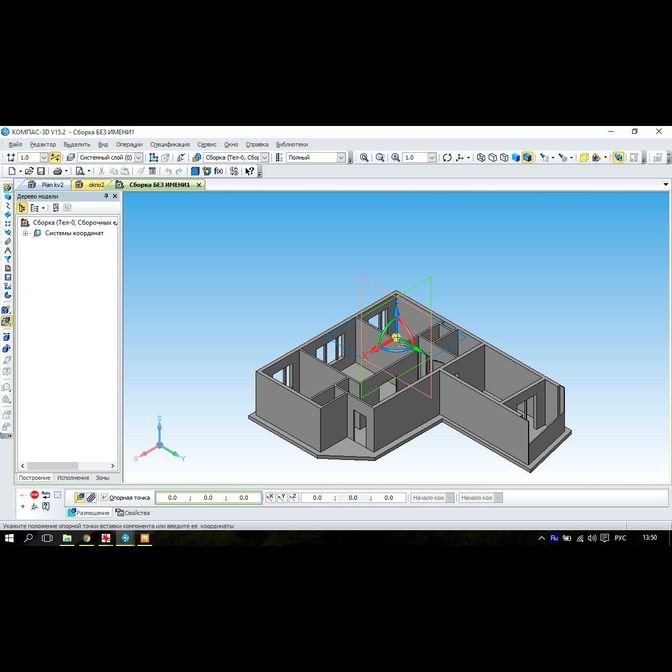Open the Сервис menu
The height and width of the screenshot is (672, 672).
[x=207, y=144]
